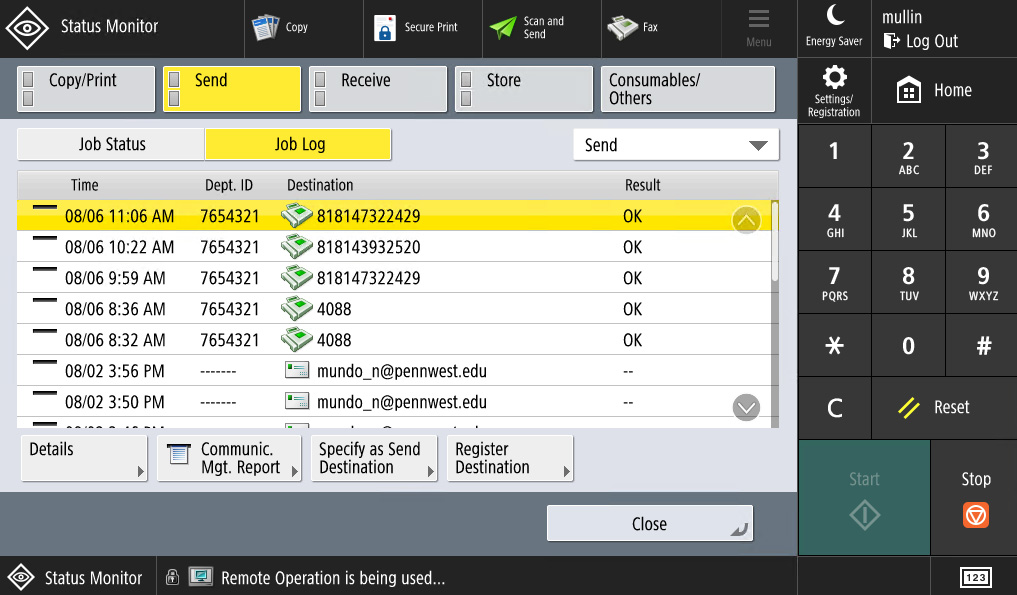The width and height of the screenshot is (1017, 595).
Task: Launch Scan and Send paper plane icon
Action: pos(503,27)
